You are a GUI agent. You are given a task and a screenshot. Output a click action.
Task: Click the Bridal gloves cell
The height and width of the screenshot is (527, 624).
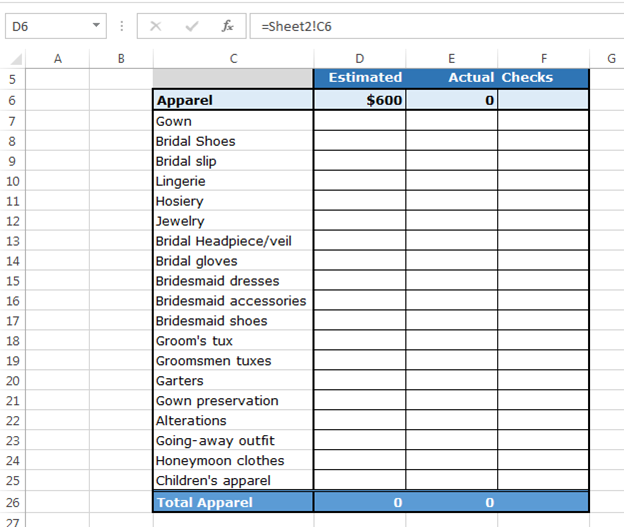pyautogui.click(x=233, y=261)
